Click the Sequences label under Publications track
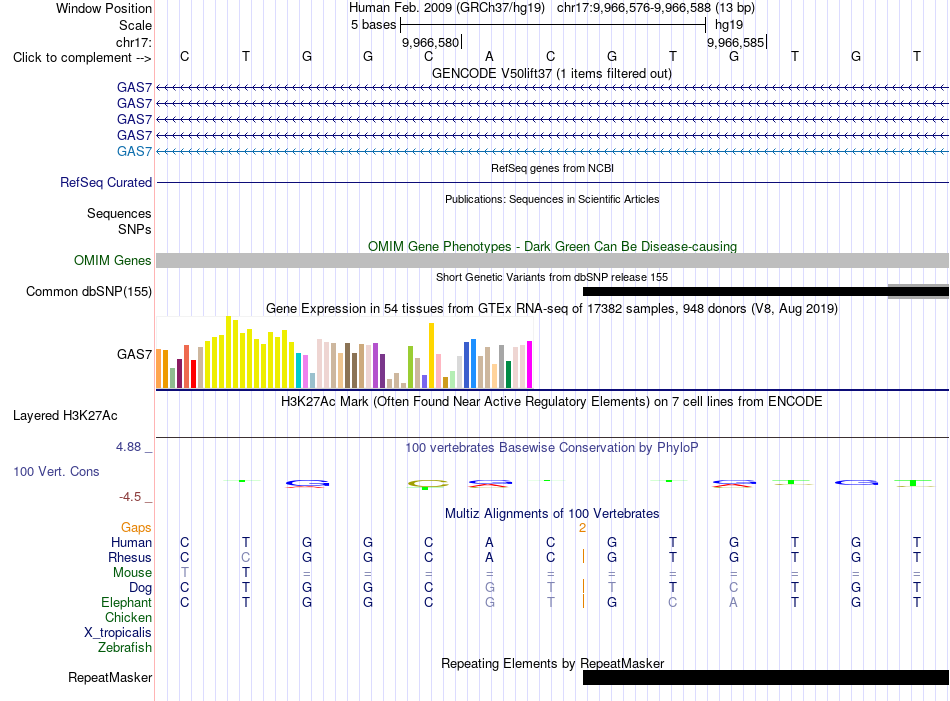 [x=119, y=213]
